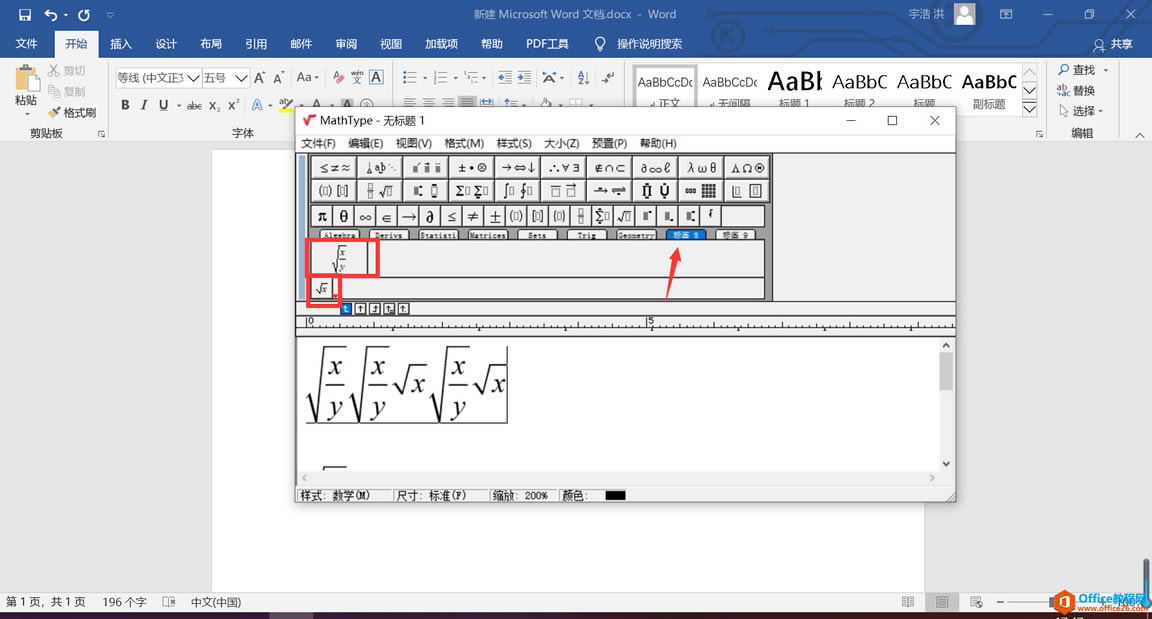
Task: Select the square root template in MathType
Action: point(322,288)
